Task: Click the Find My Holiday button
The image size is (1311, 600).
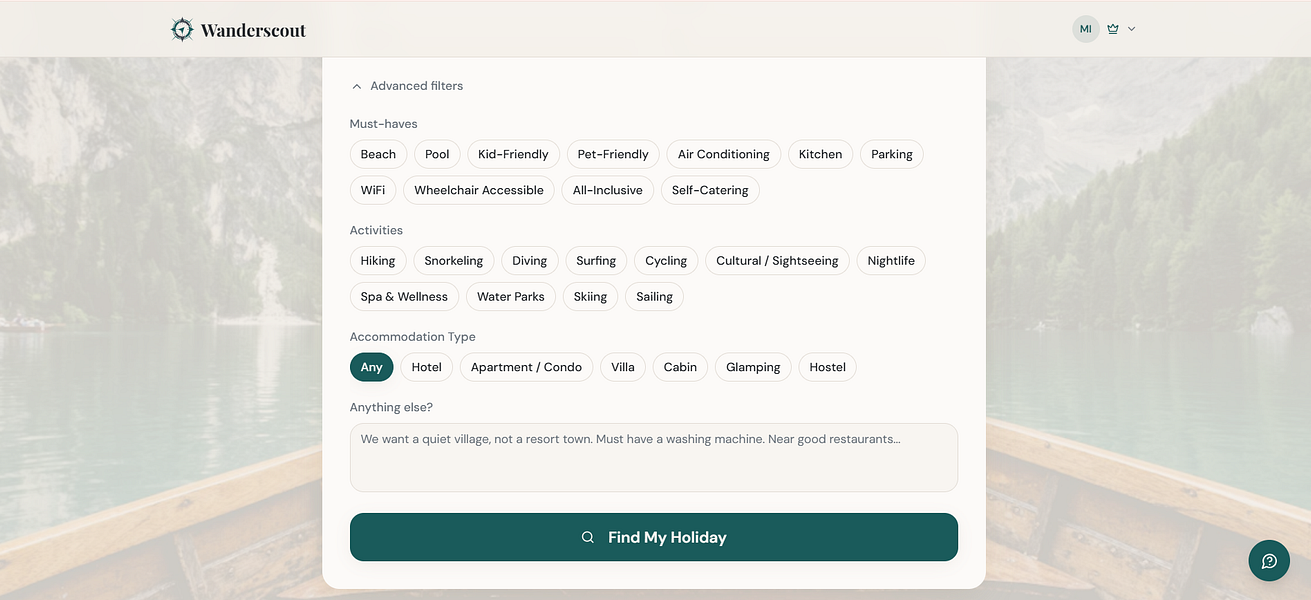Action: click(654, 537)
